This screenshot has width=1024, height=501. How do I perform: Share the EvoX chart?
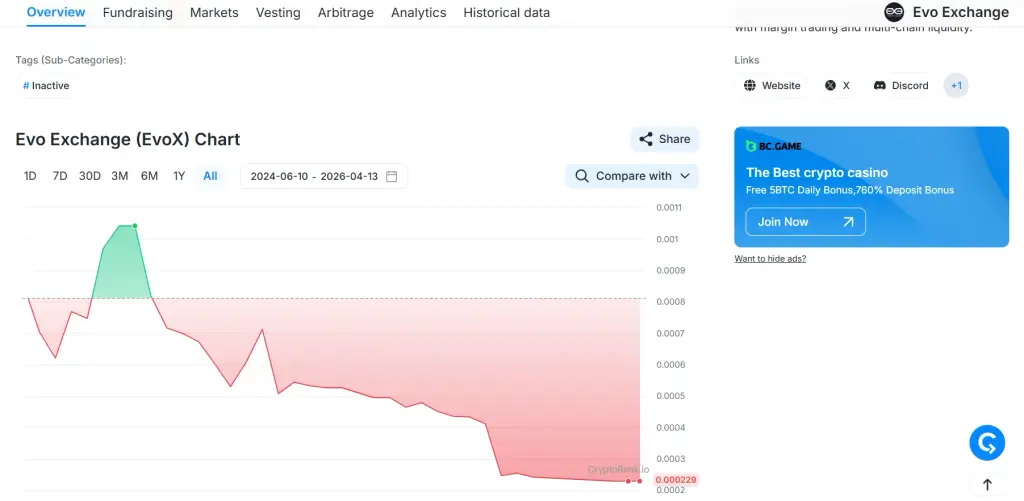pos(664,139)
